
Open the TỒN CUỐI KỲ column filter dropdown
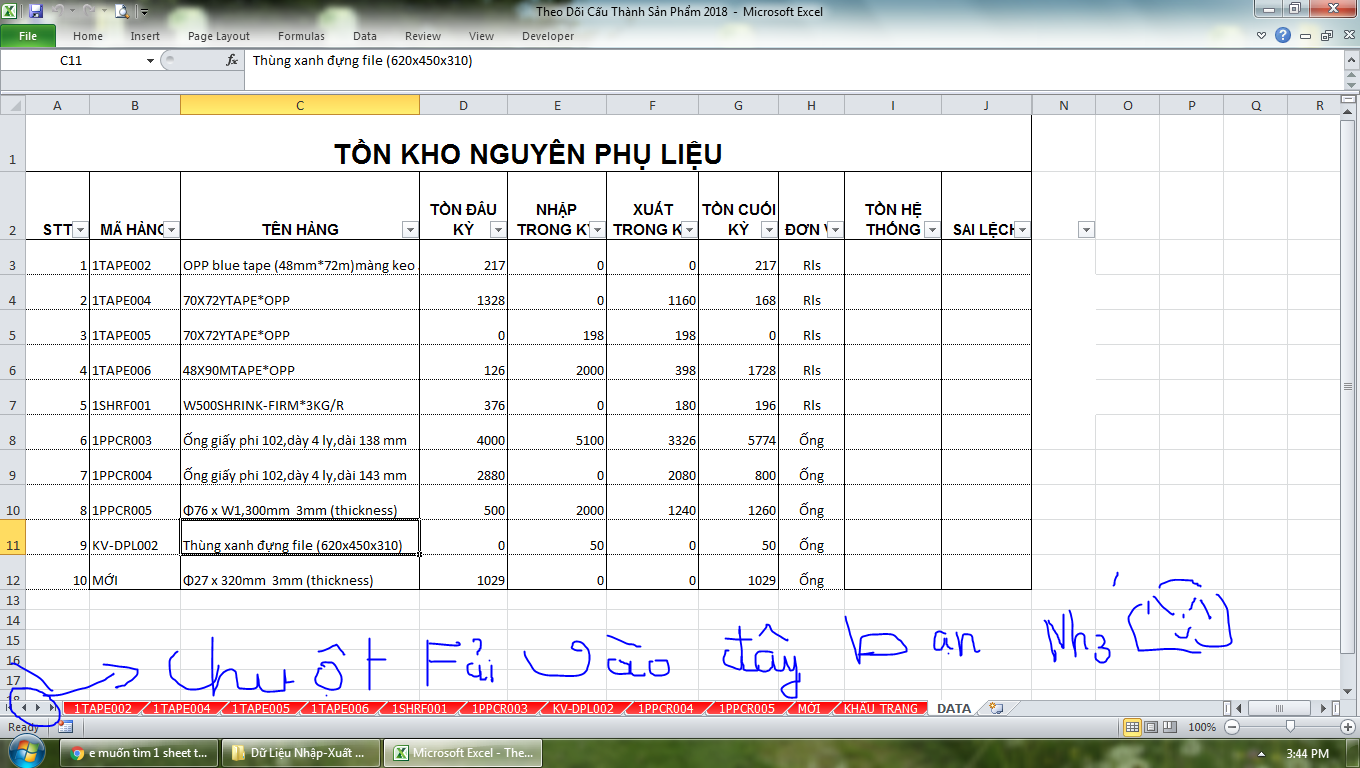point(768,230)
